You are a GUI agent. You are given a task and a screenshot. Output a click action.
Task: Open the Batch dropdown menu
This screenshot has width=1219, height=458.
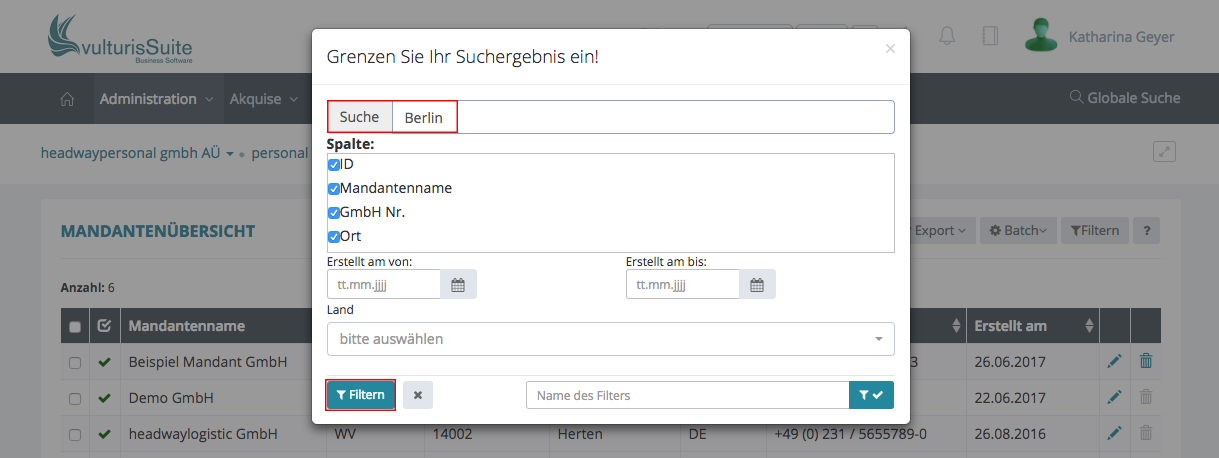[1017, 231]
